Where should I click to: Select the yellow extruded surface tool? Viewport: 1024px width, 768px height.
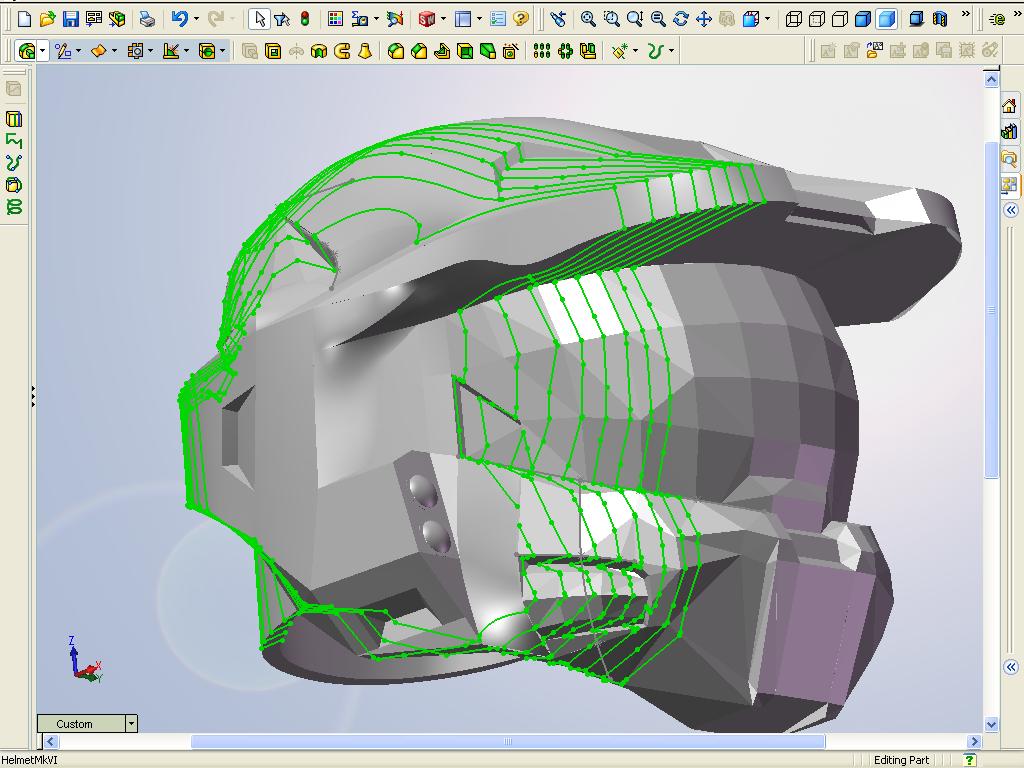point(14,119)
